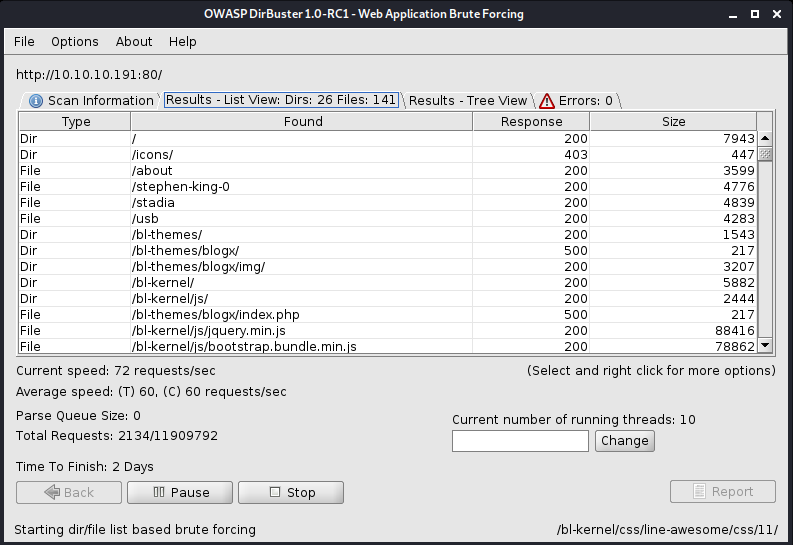The width and height of the screenshot is (793, 545).
Task: Pause the running scan
Action: click(180, 492)
